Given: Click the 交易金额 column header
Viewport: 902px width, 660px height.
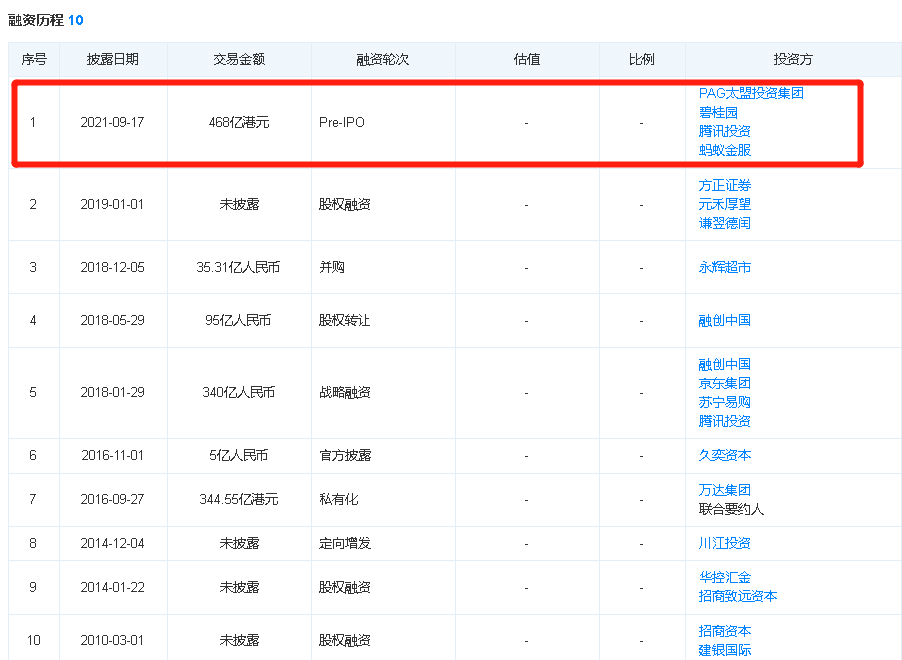Looking at the screenshot, I should click(x=239, y=60).
